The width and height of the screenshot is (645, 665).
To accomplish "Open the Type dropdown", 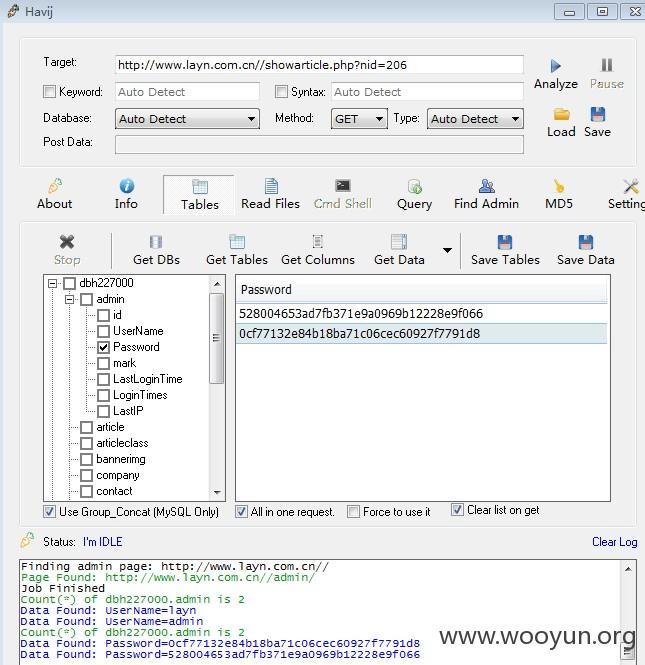I will click(475, 119).
